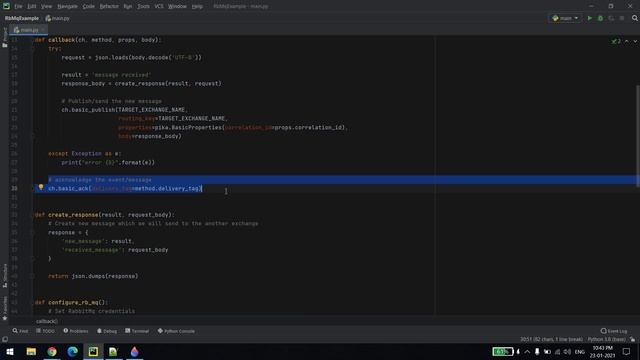Click the 'def configure_rb_mq' line in editor
Screen dimensions: 640x360
click(x=71, y=302)
